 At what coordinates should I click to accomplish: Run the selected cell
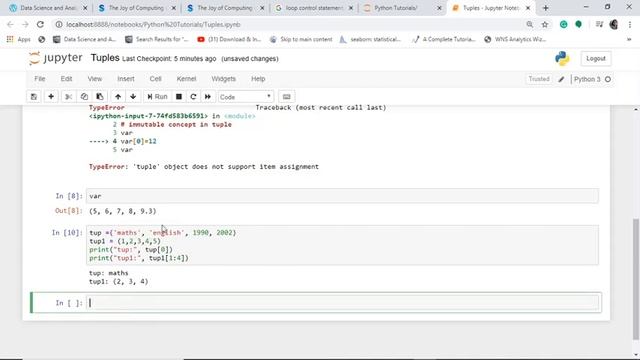157,97
